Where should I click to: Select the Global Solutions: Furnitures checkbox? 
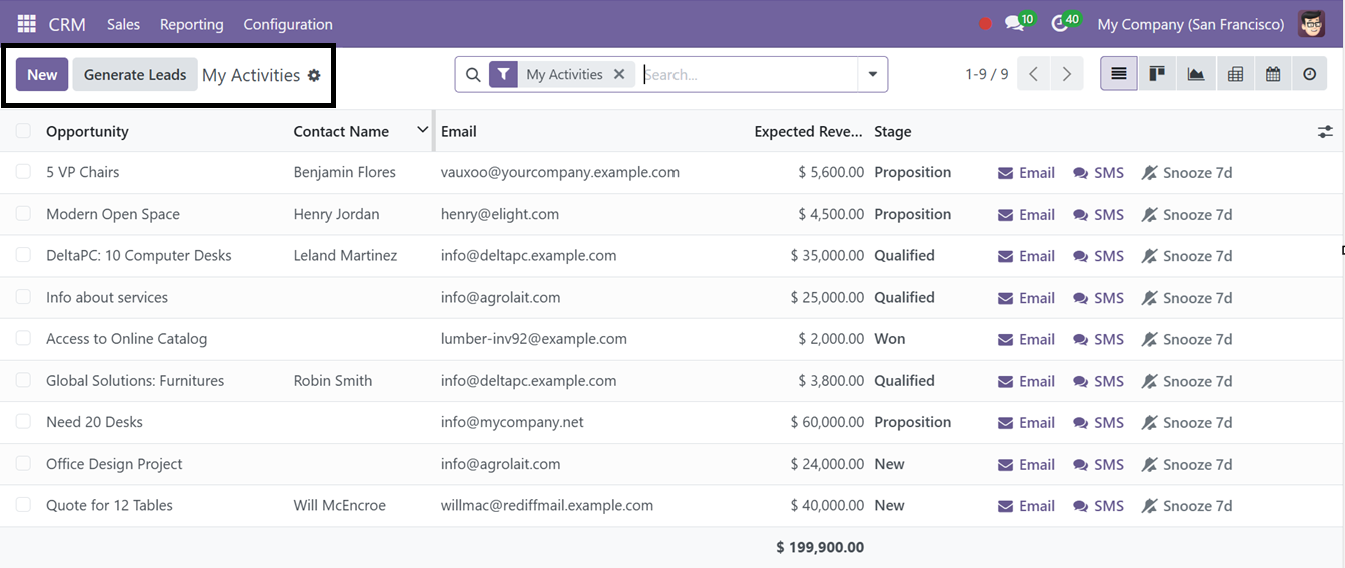click(23, 380)
